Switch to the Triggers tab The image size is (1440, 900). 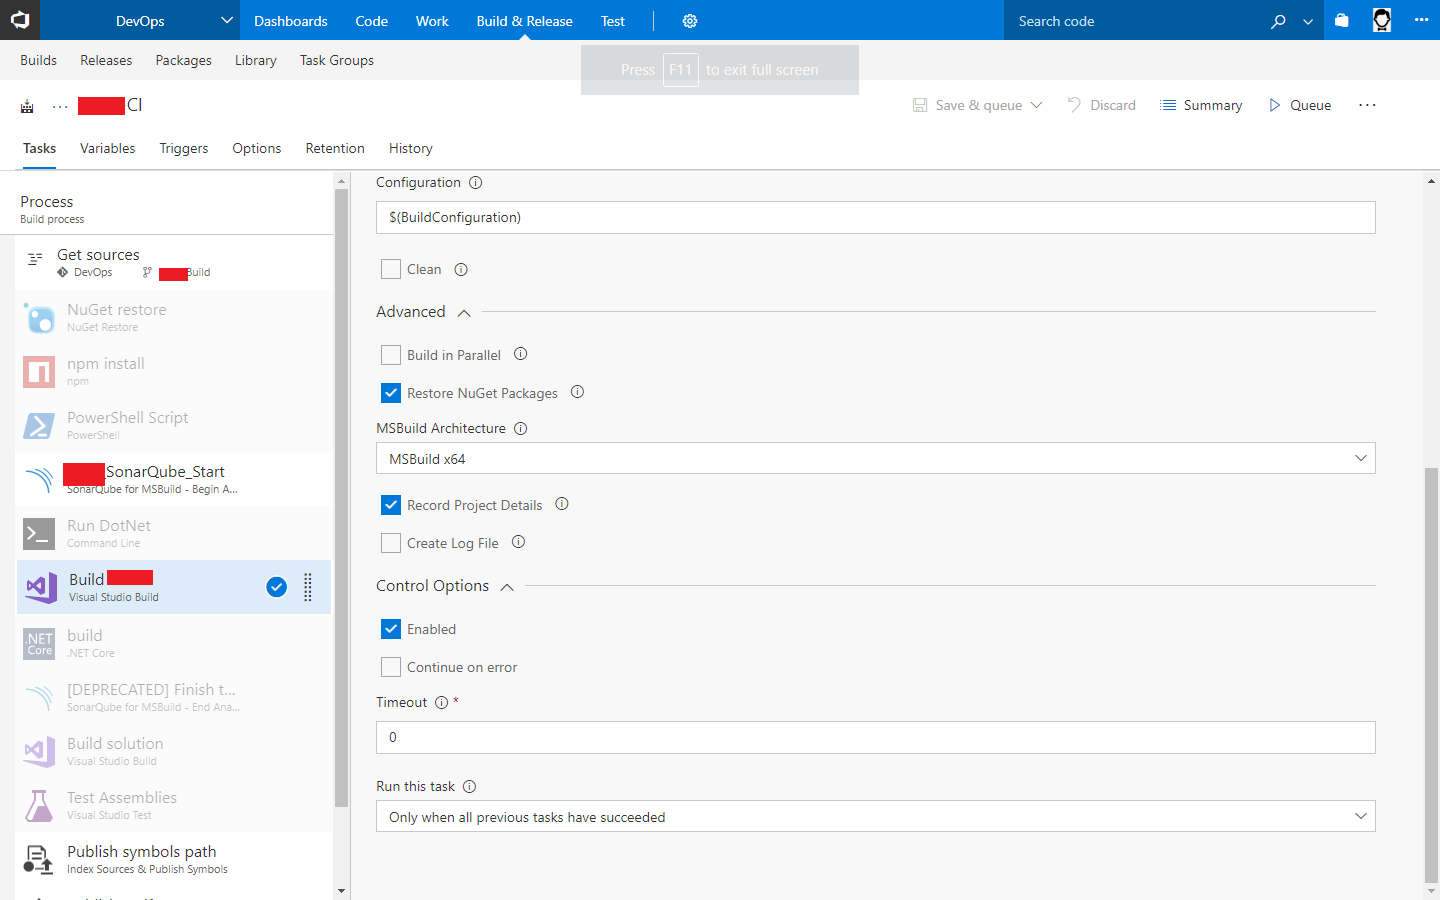click(x=184, y=148)
